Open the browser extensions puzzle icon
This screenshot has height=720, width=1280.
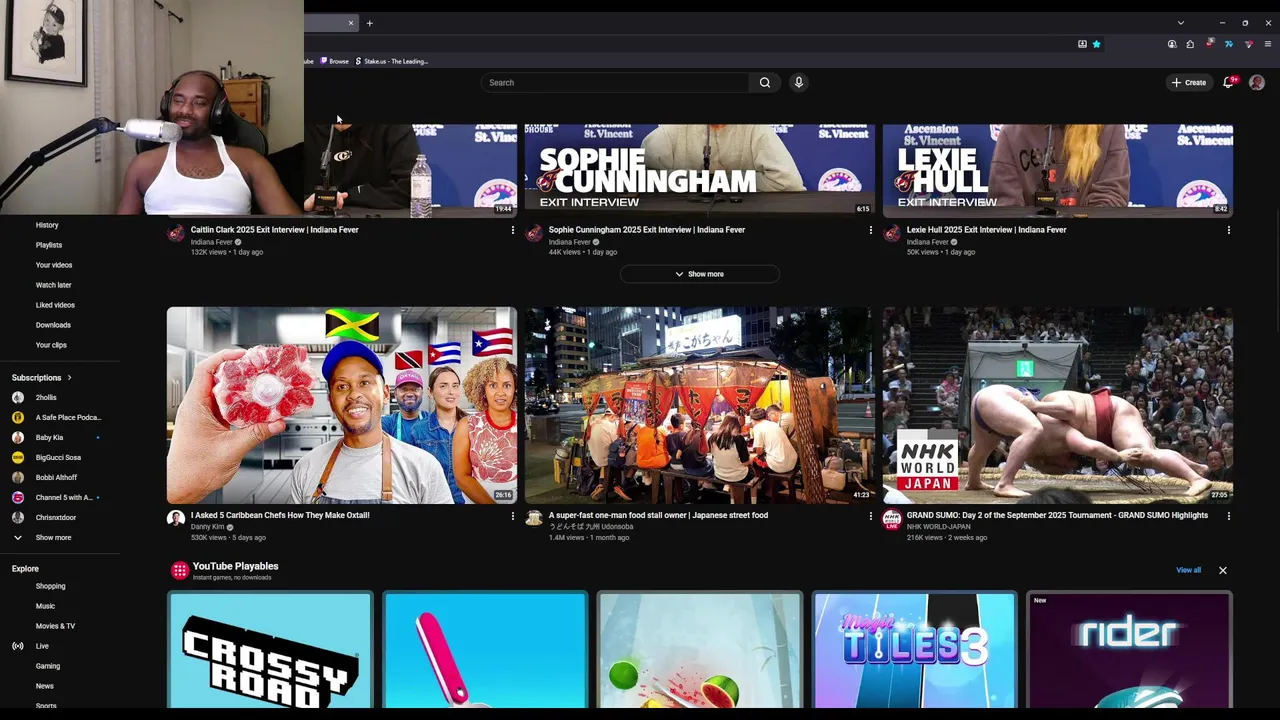[1190, 44]
